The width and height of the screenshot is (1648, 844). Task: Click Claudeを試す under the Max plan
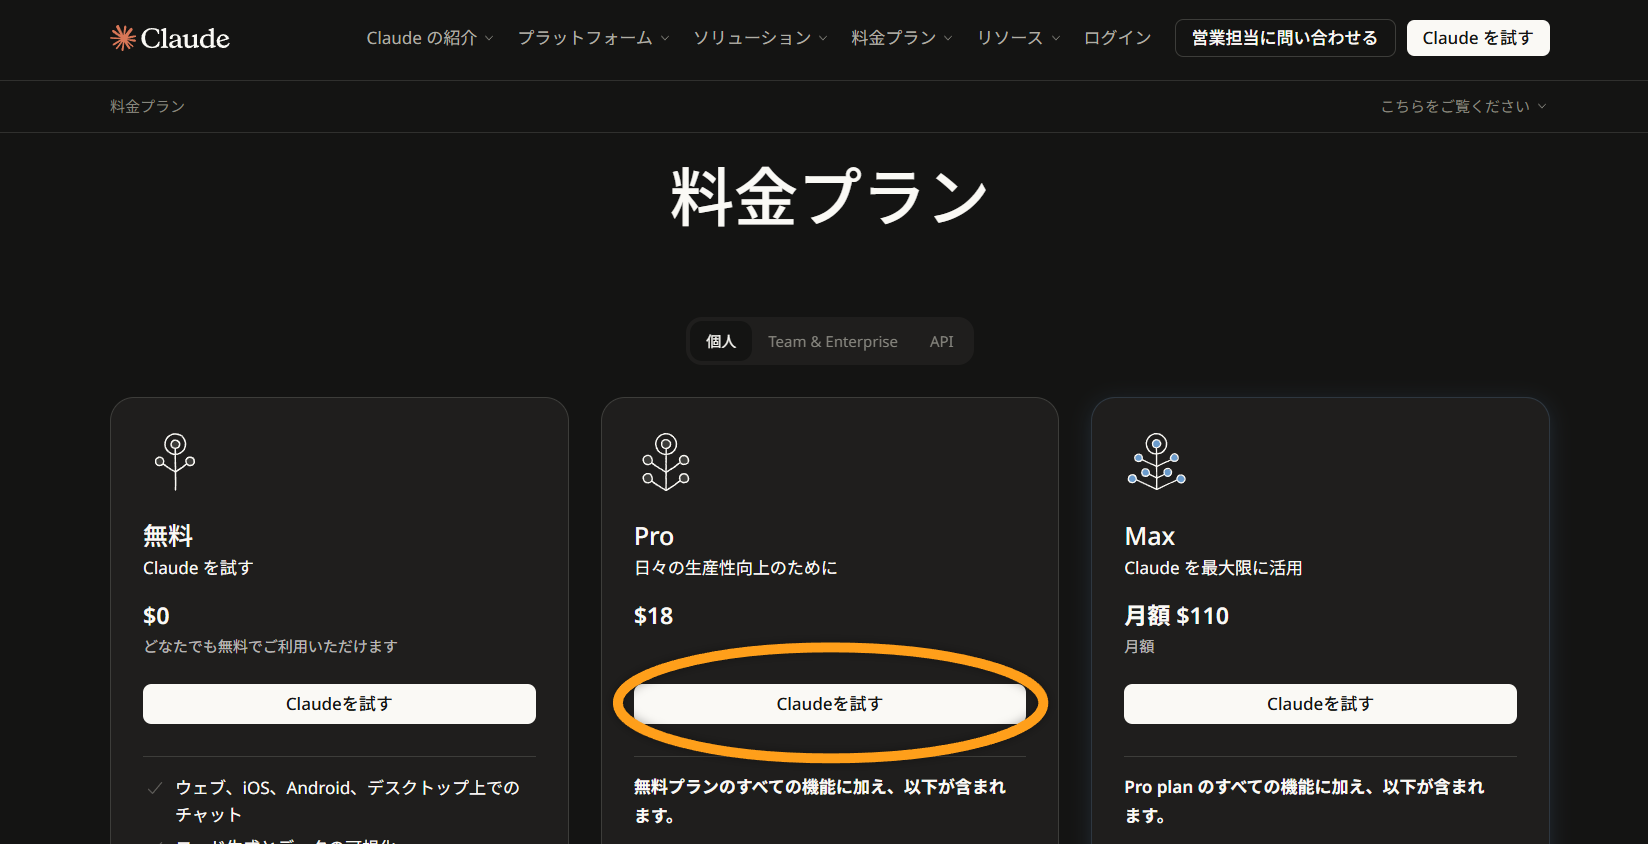pyautogui.click(x=1320, y=704)
